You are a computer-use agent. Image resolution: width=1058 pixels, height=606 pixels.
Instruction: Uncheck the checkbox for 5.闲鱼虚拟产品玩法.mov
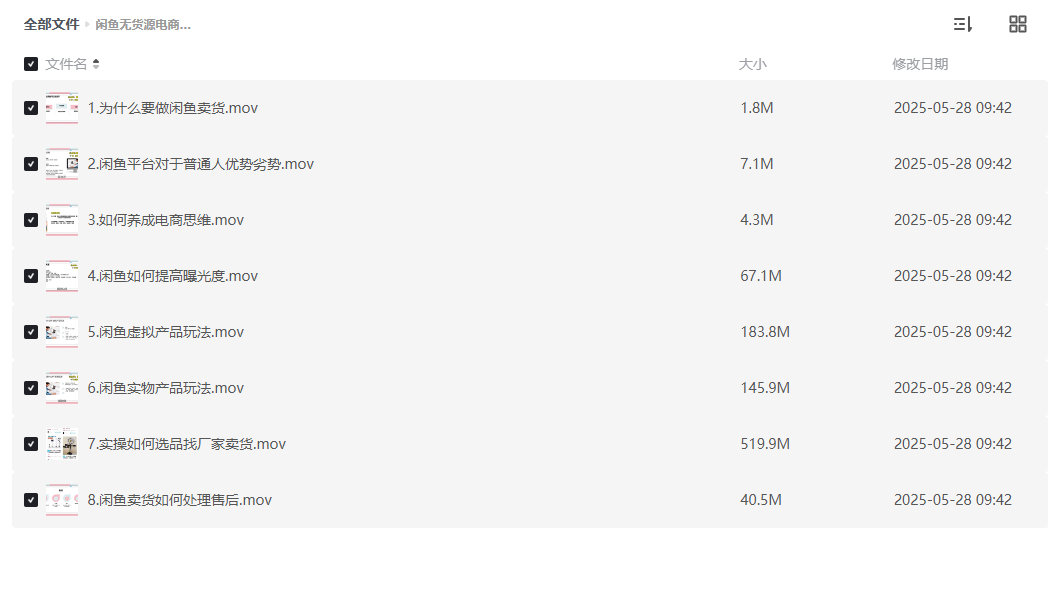click(30, 332)
